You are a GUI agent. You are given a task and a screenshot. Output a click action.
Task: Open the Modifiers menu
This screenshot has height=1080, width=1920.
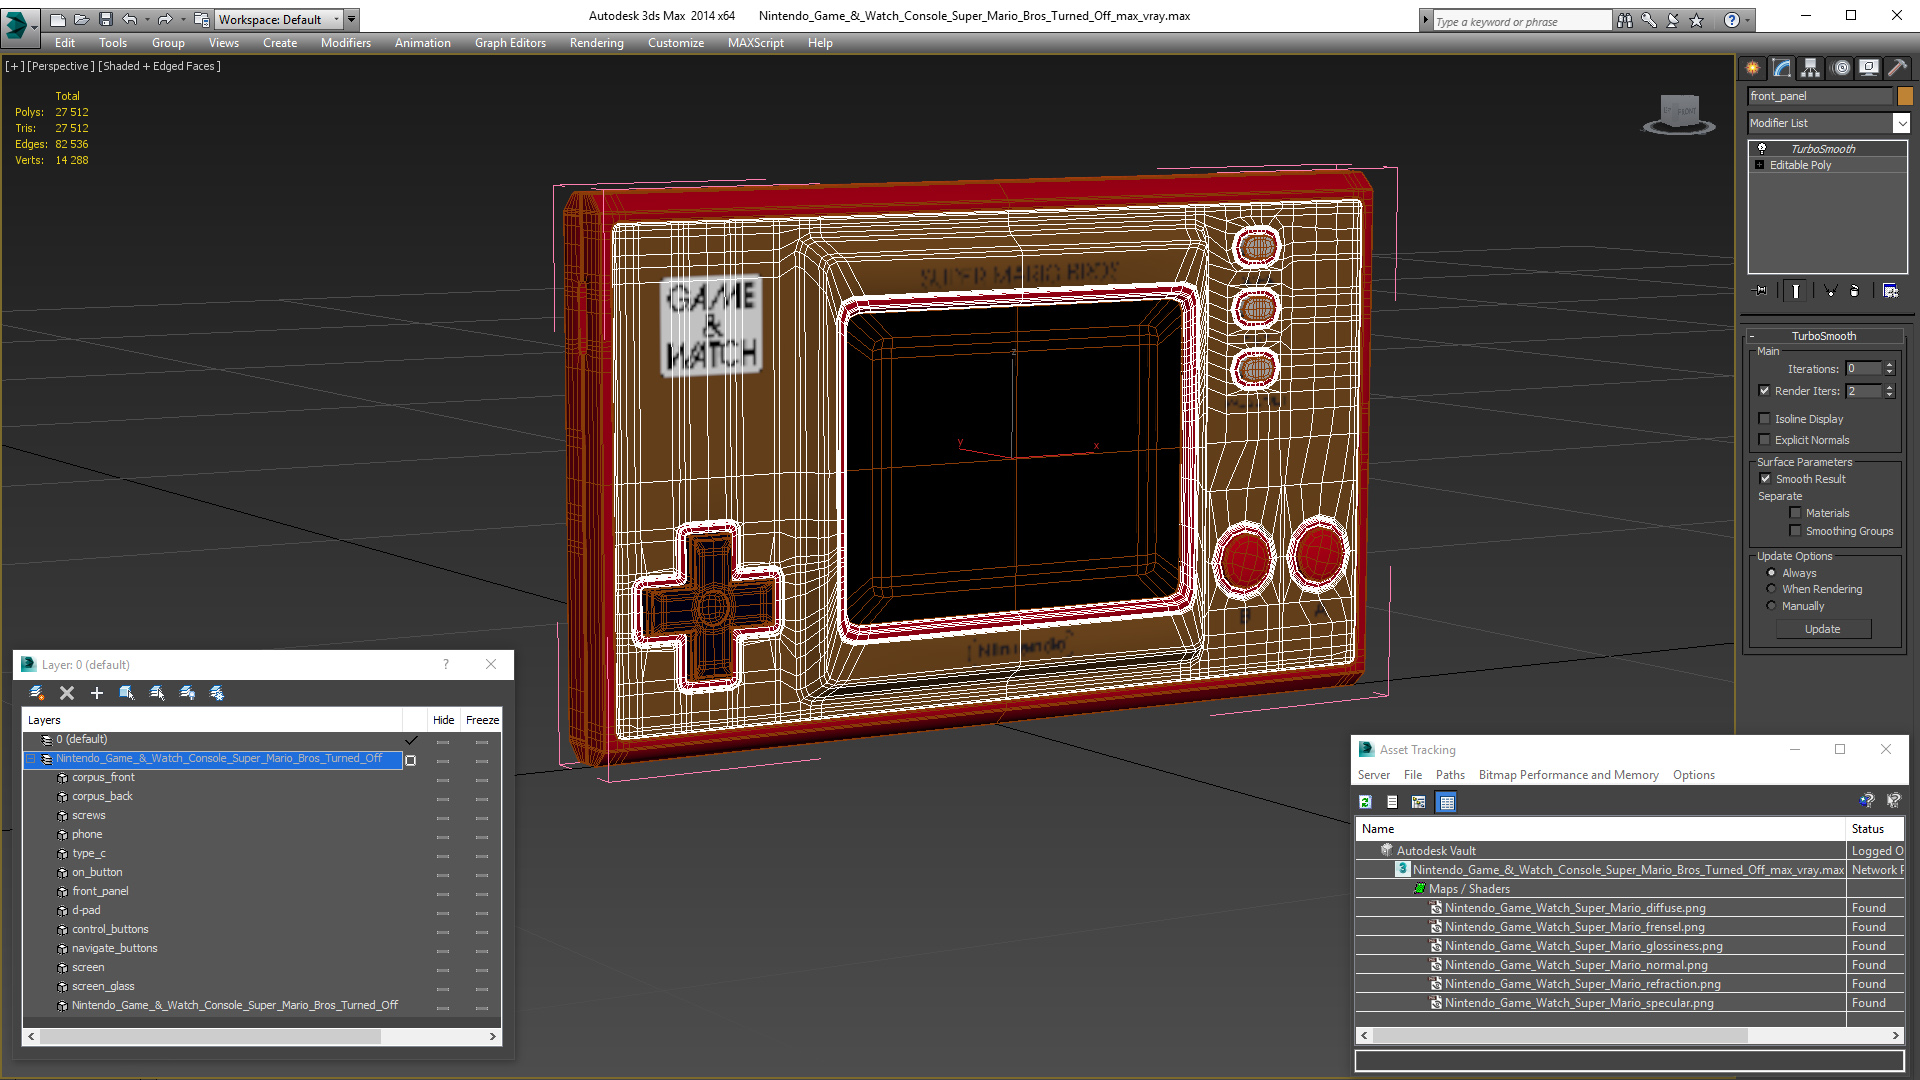[346, 43]
